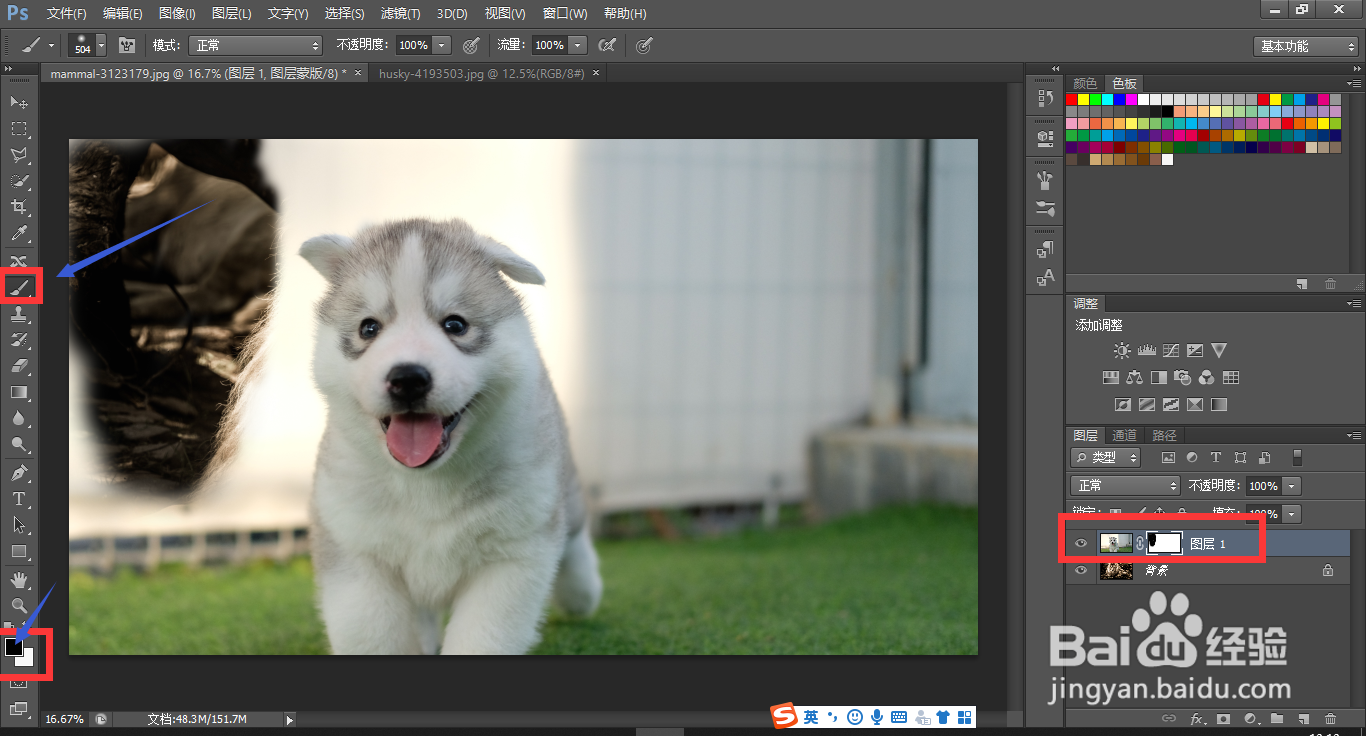This screenshot has width=1366, height=736.
Task: Select the Gradient tool
Action: tap(19, 392)
